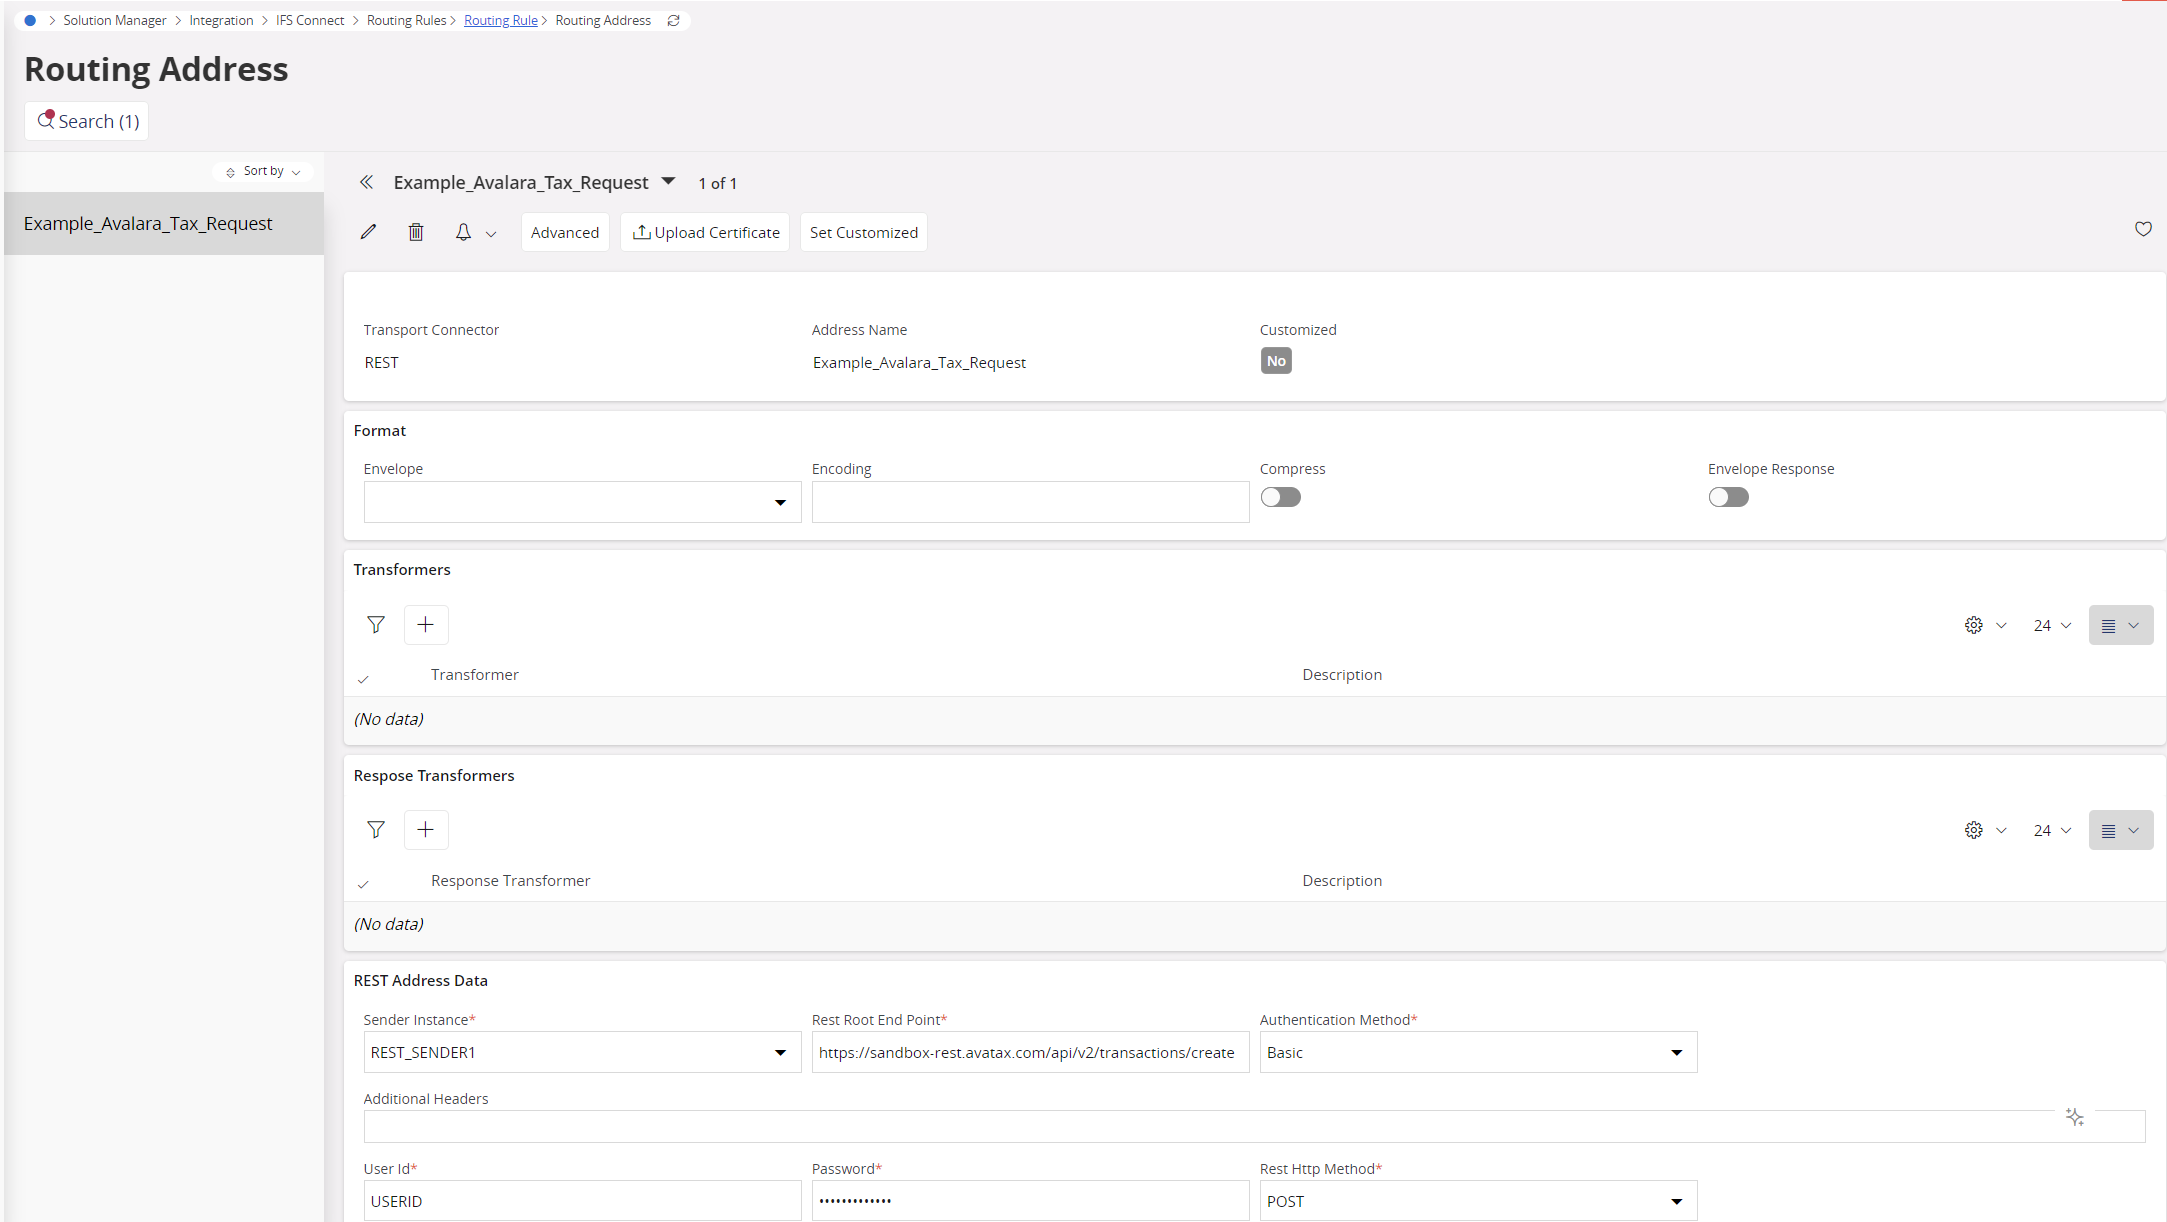Viewport: 2167px width, 1222px height.
Task: Go to Routing Rules breadcrumb
Action: coord(406,20)
